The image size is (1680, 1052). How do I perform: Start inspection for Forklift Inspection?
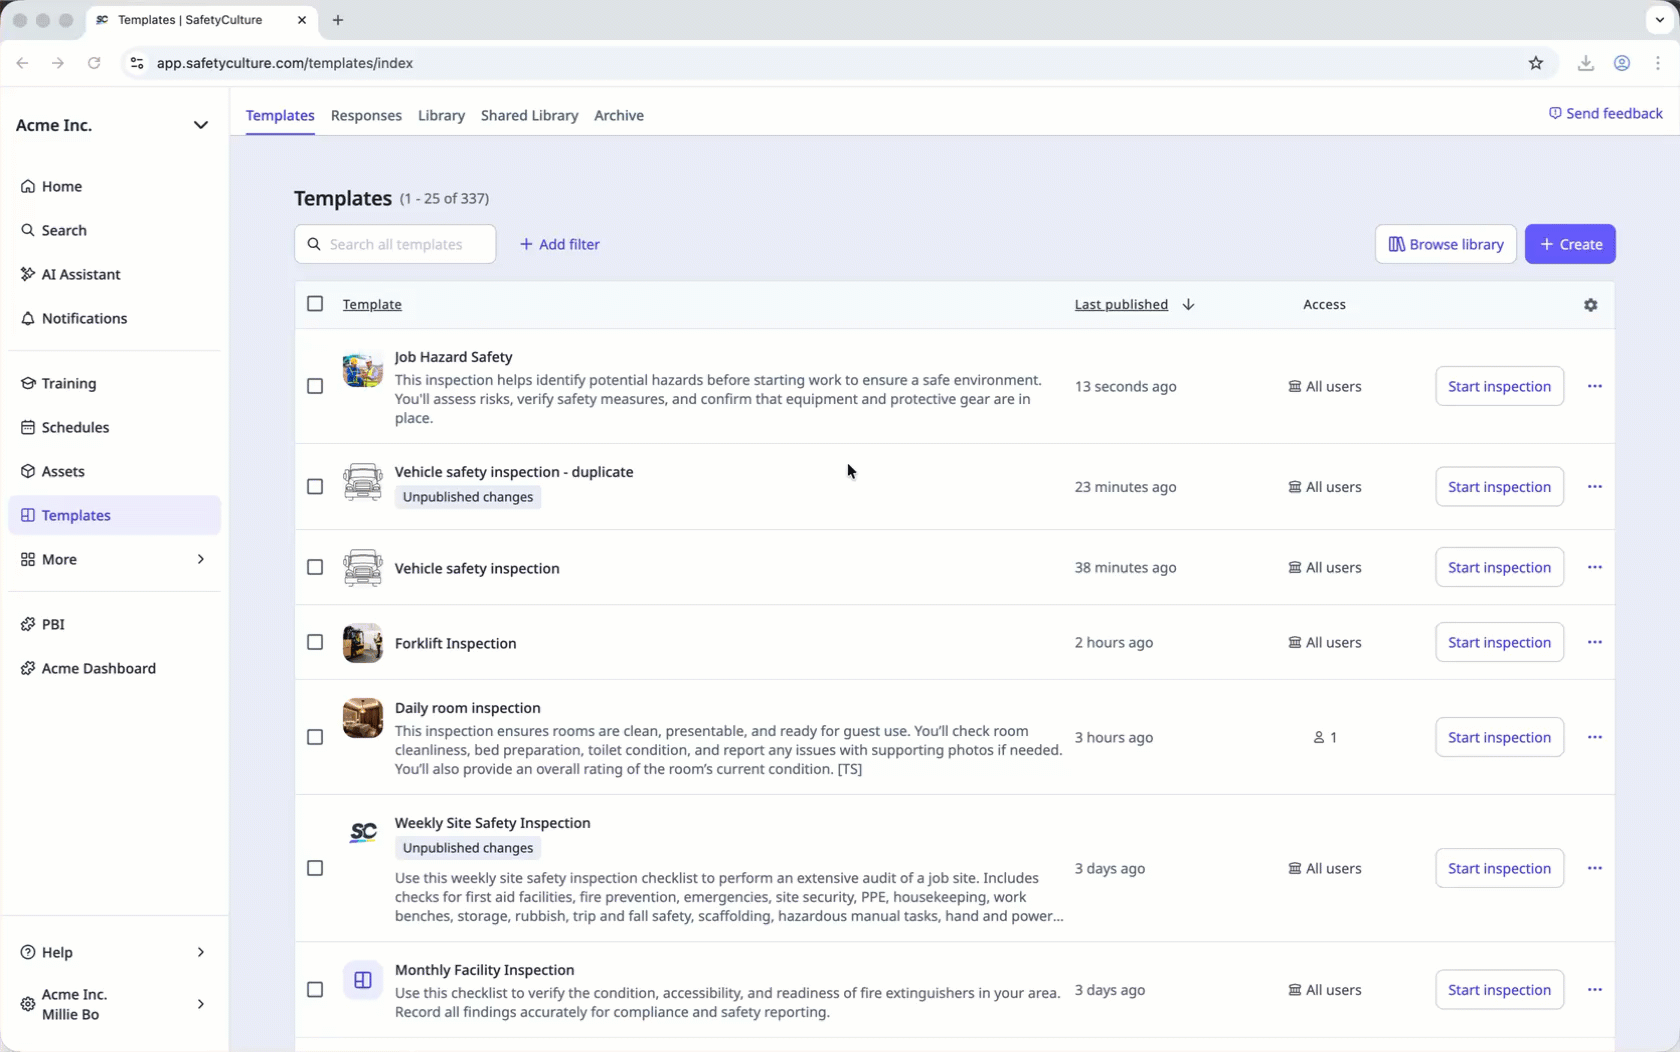[x=1499, y=642]
